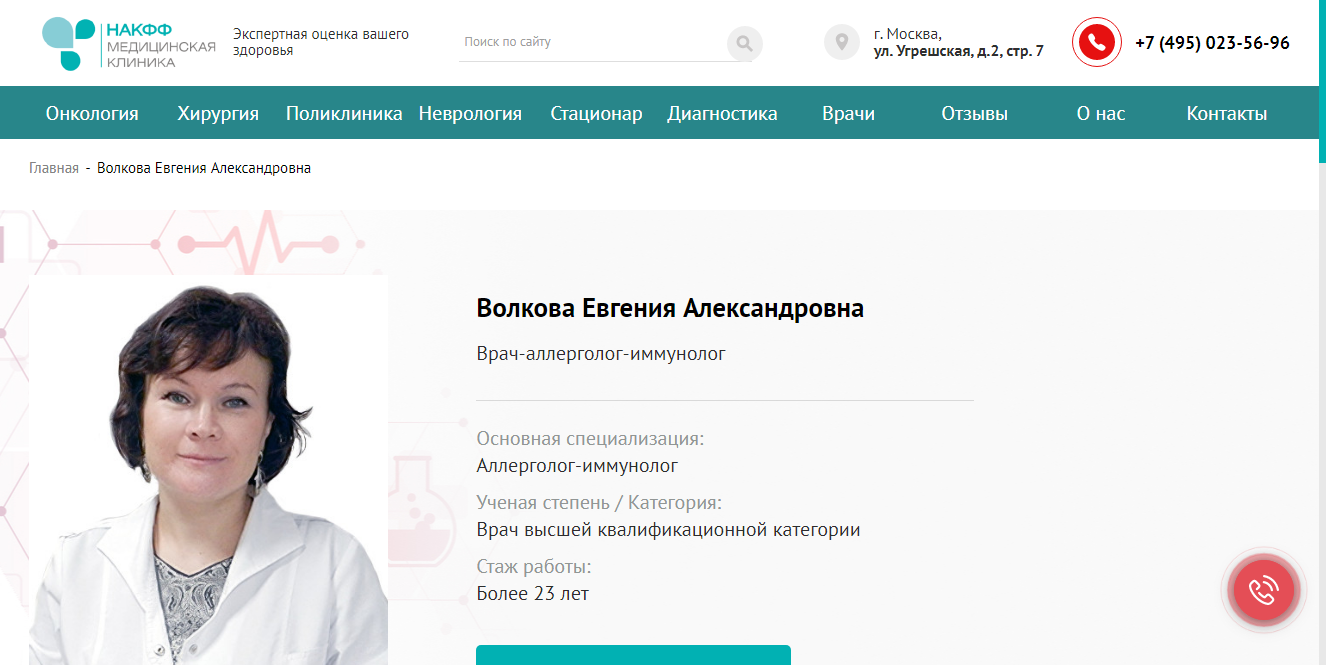The width and height of the screenshot is (1326, 665).
Task: Click the Аллерголог-иммунолог specialization value
Action: click(577, 466)
